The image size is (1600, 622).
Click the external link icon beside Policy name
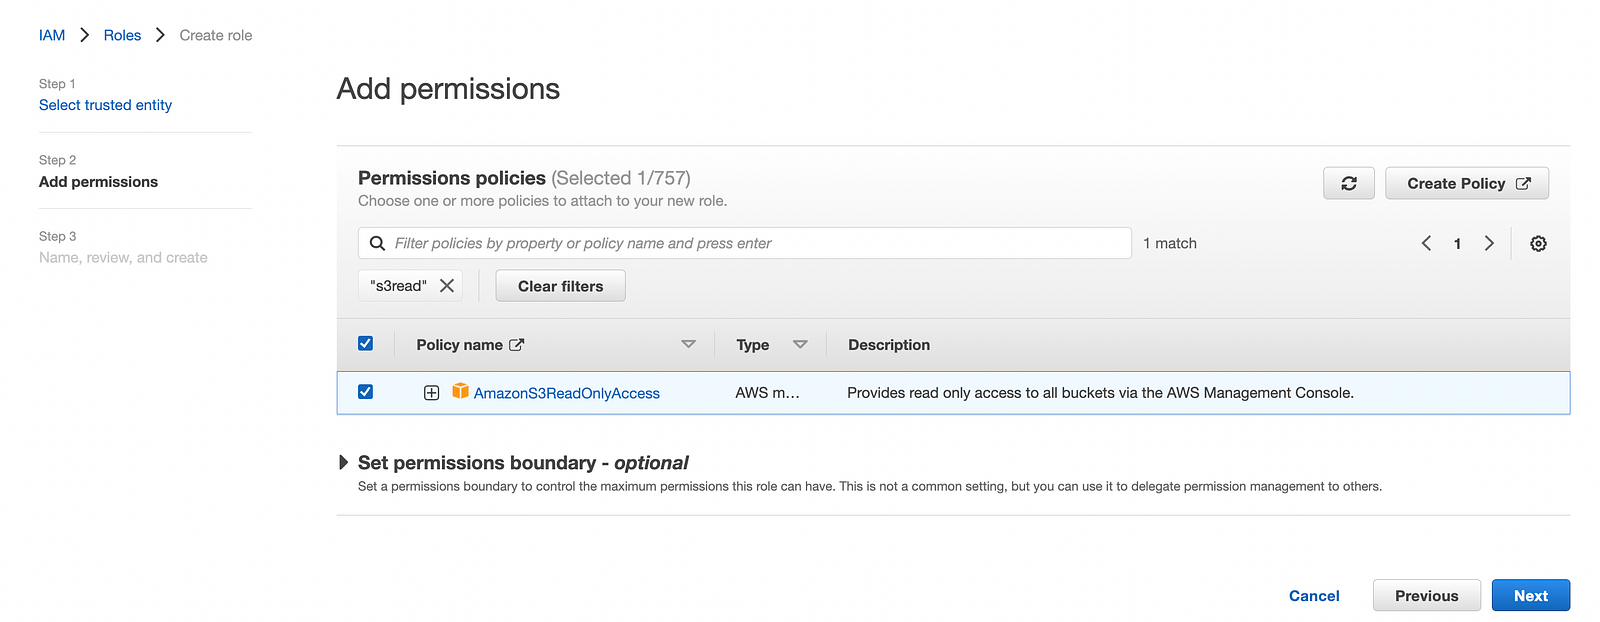click(x=517, y=345)
